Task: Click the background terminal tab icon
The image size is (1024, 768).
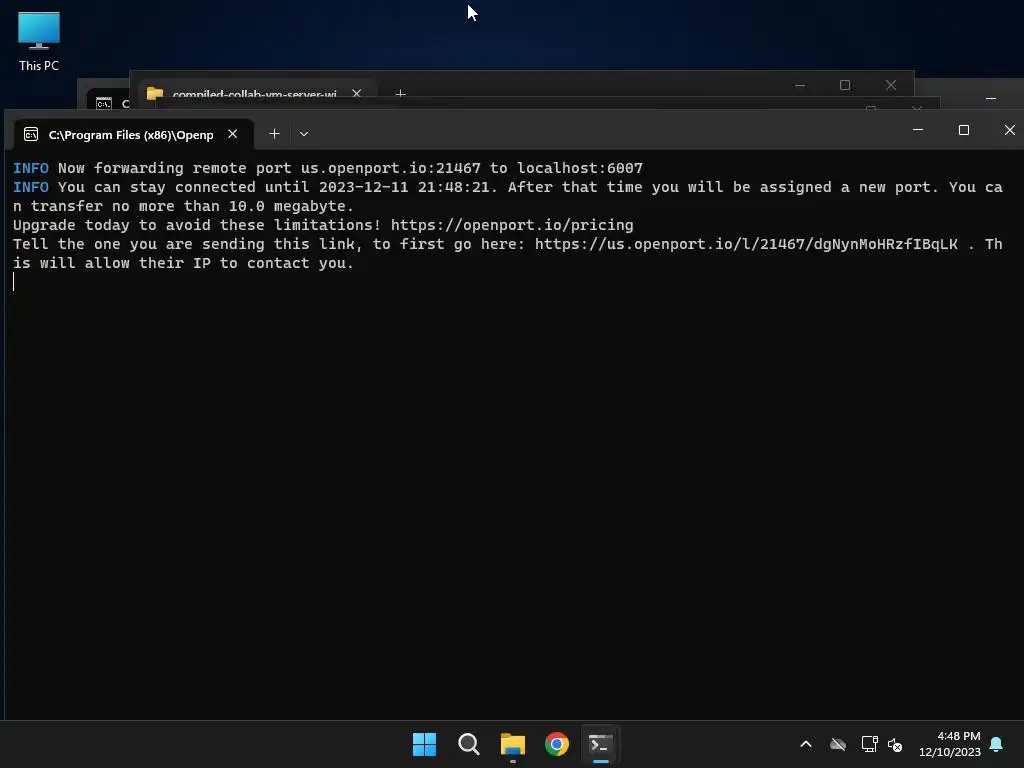Action: coord(104,103)
